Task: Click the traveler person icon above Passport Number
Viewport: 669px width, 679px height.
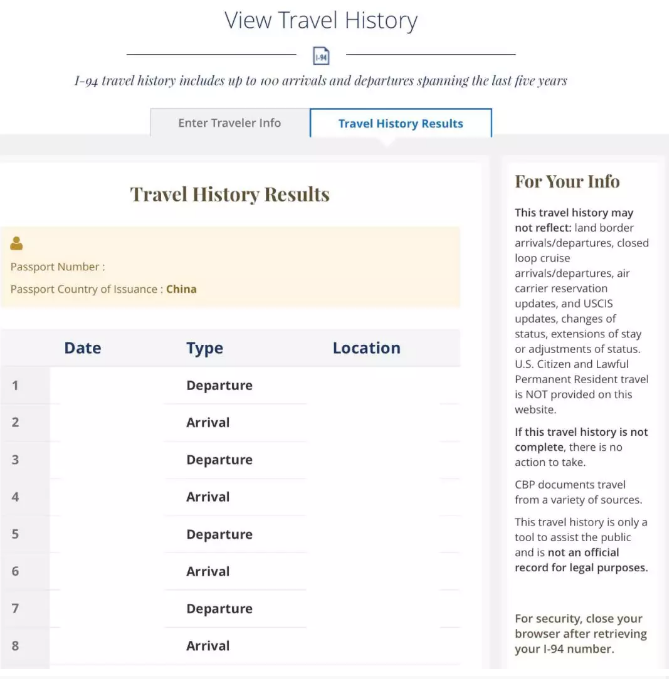Action: click(16, 243)
